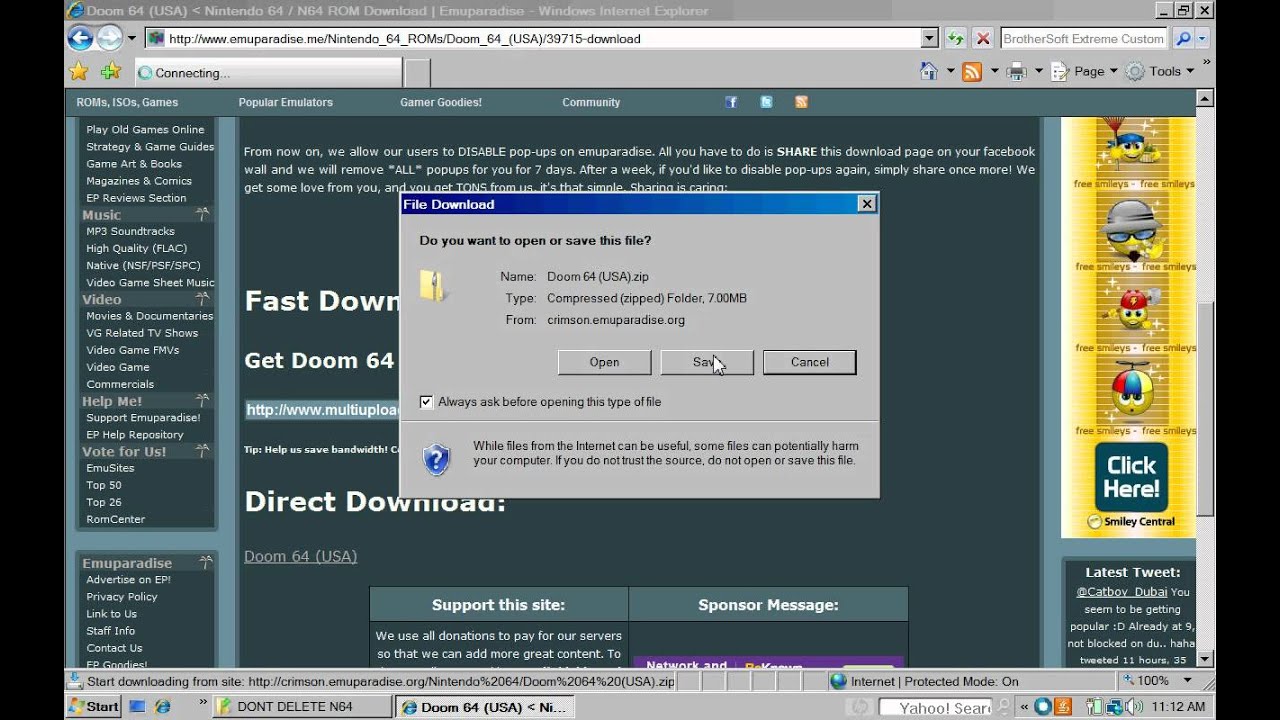
Task: Open Movies & Documentaries sidebar link
Action: click(149, 316)
